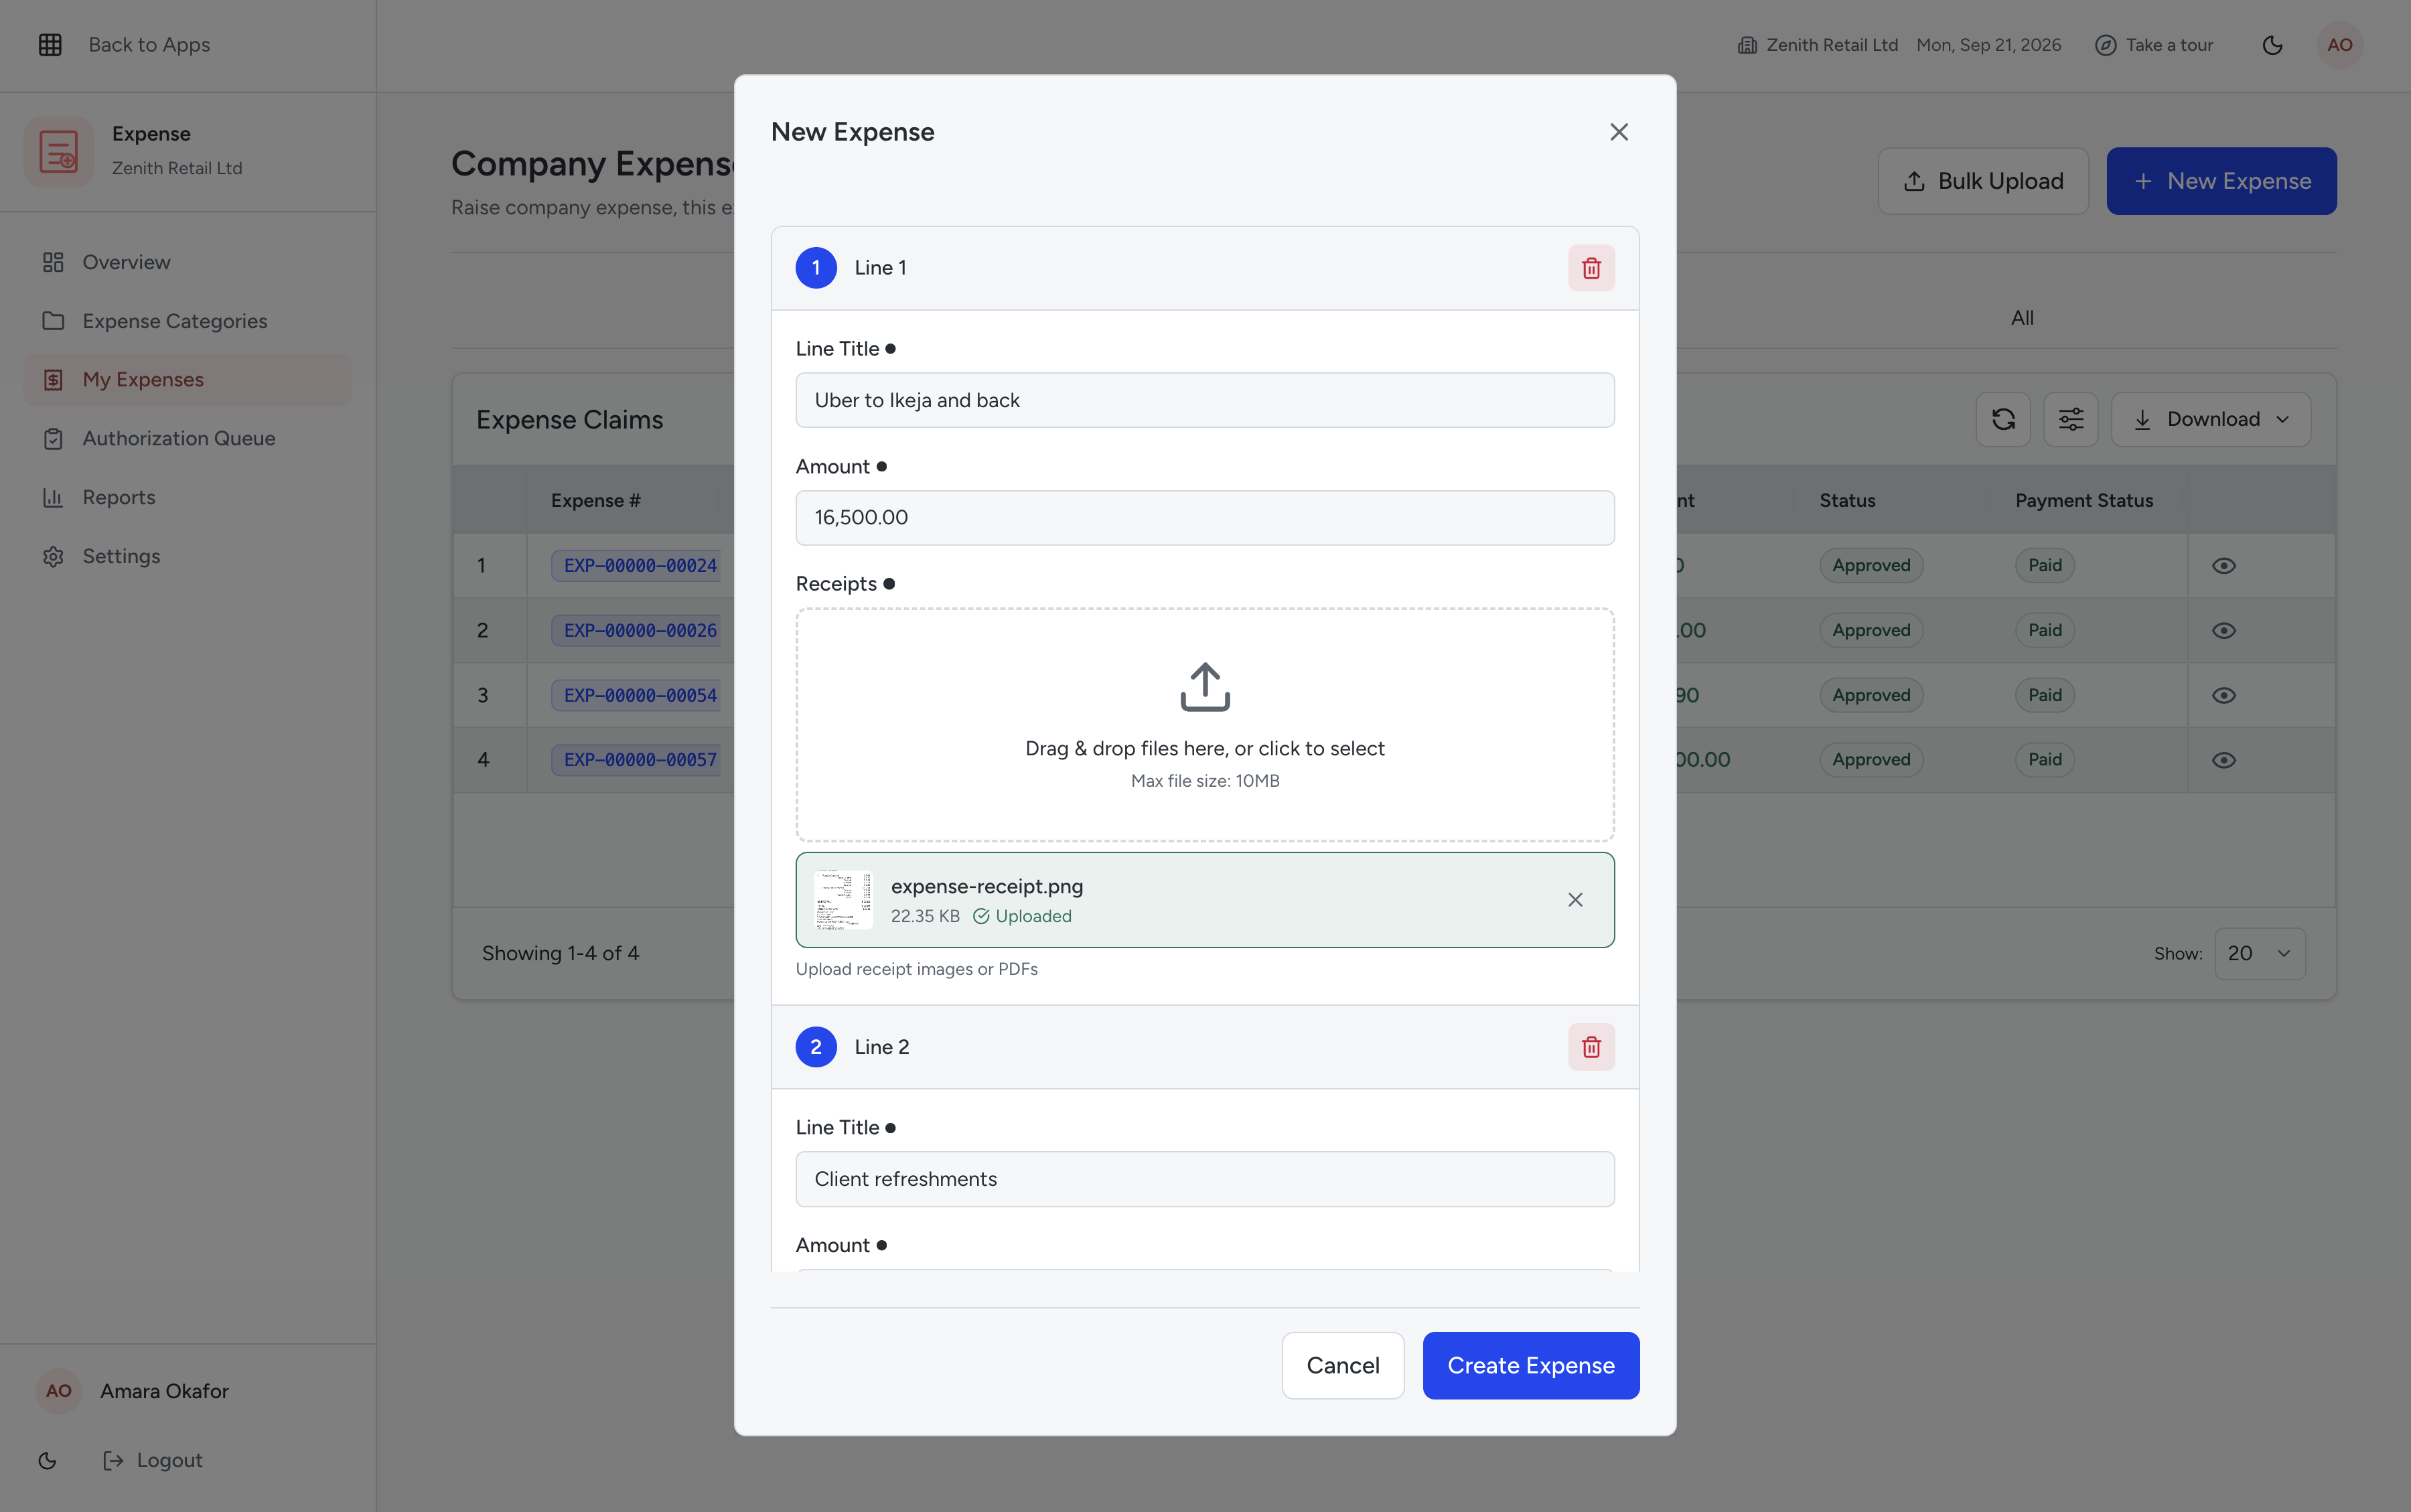Open Settings in sidebar
Viewport: 2411px width, 1512px height.
click(x=188, y=557)
